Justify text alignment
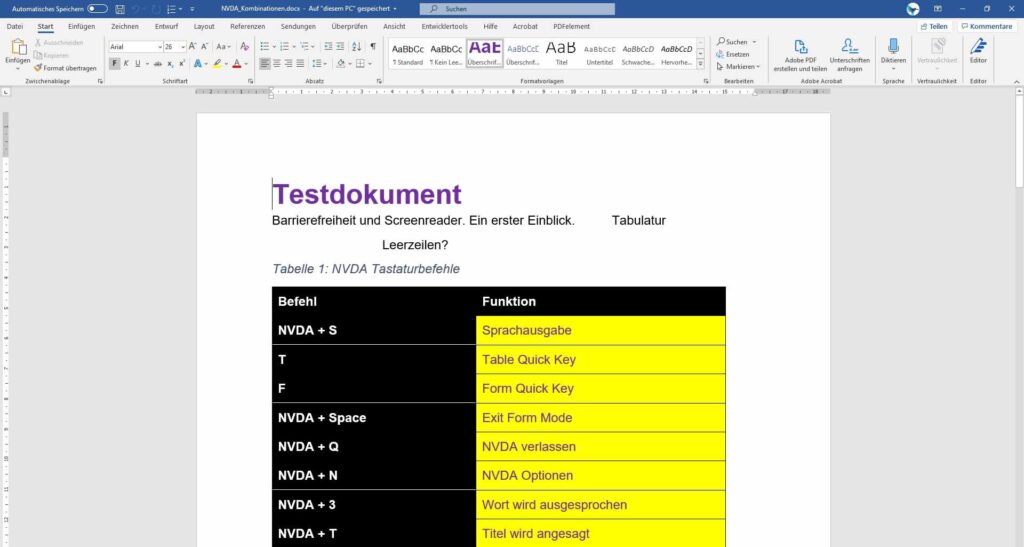 pos(300,63)
